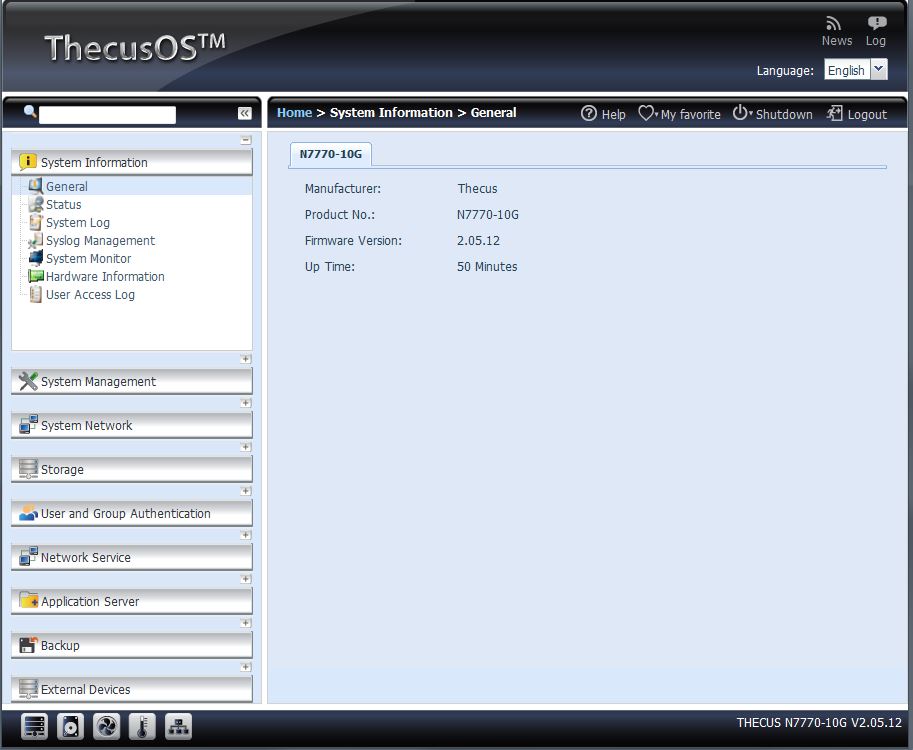913x750 pixels.
Task: Click the network status icon in bottom bar
Action: (178, 726)
